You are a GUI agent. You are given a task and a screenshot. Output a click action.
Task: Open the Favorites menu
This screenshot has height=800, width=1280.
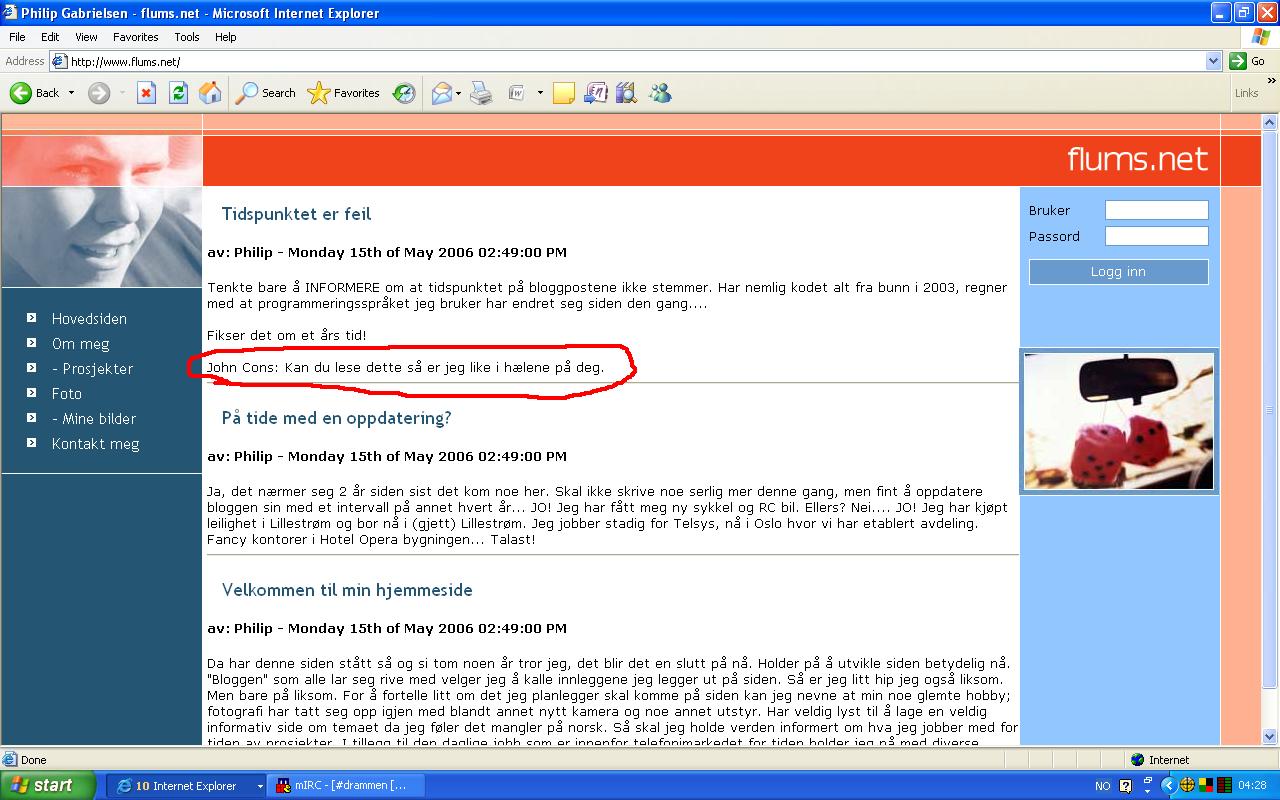coord(135,37)
